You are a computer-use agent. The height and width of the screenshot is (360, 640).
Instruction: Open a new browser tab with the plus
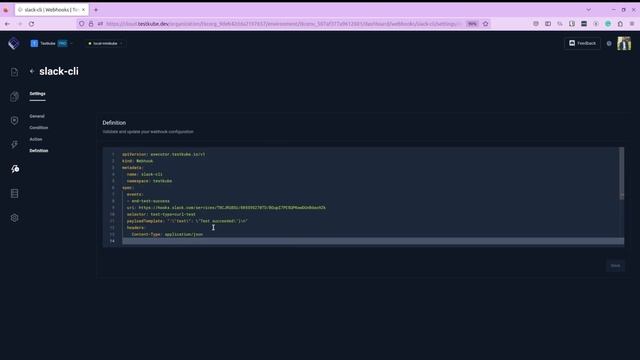96,9
